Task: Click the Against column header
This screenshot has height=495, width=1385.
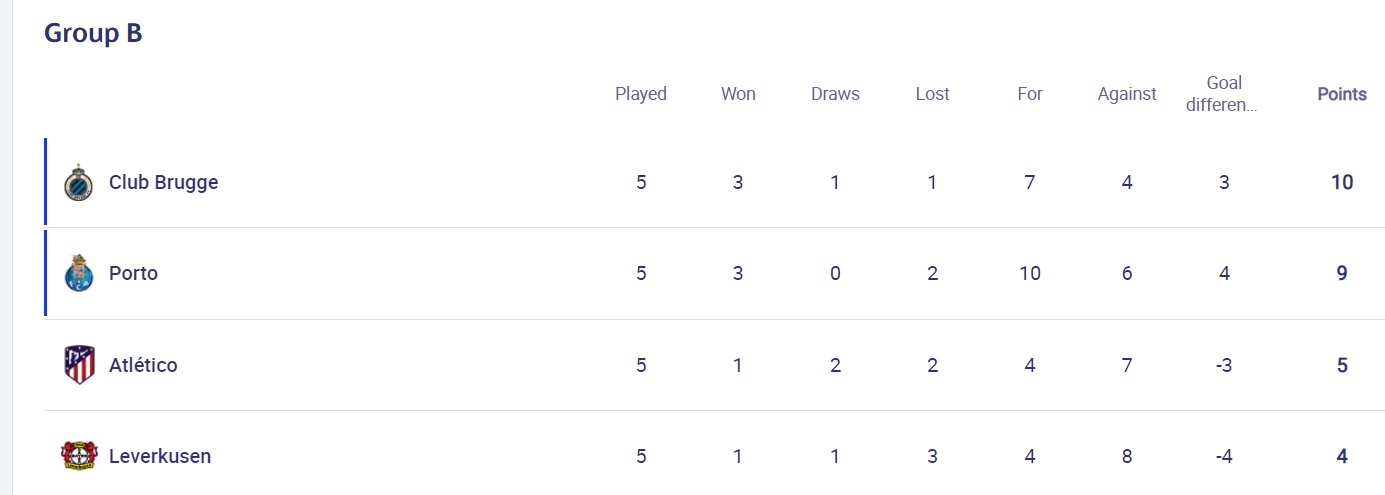Action: point(1126,94)
